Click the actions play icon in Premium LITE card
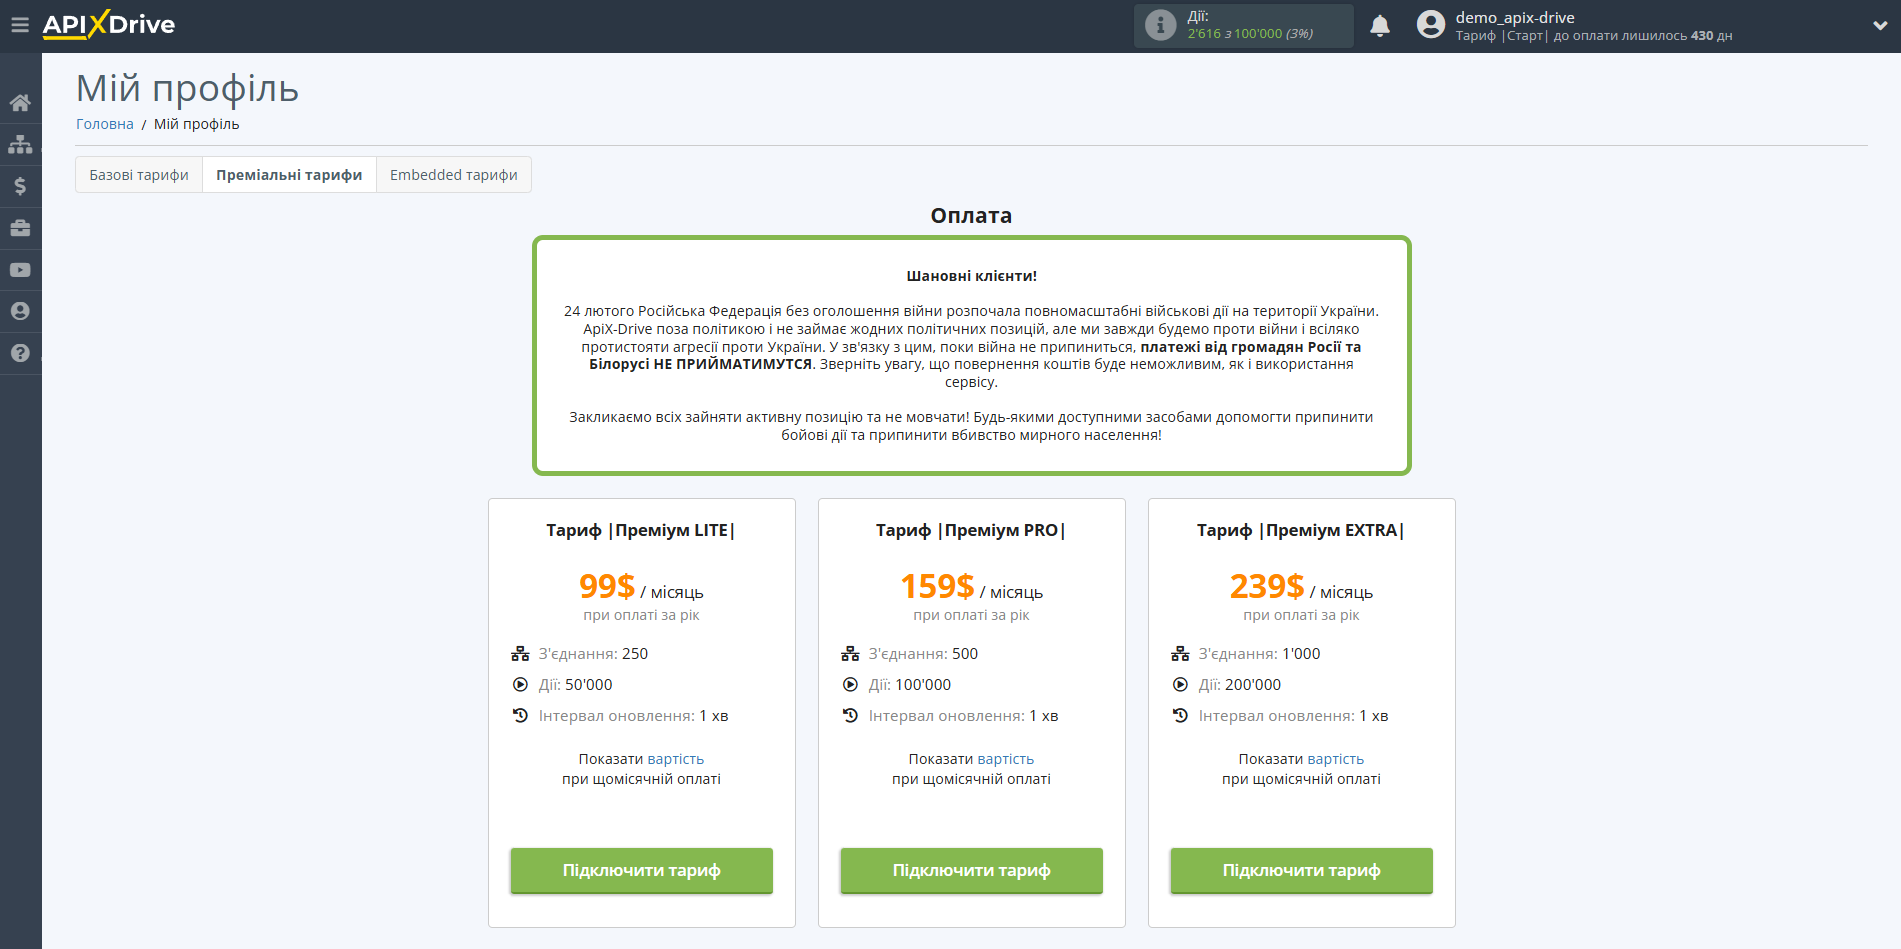The height and width of the screenshot is (949, 1901). [x=520, y=685]
